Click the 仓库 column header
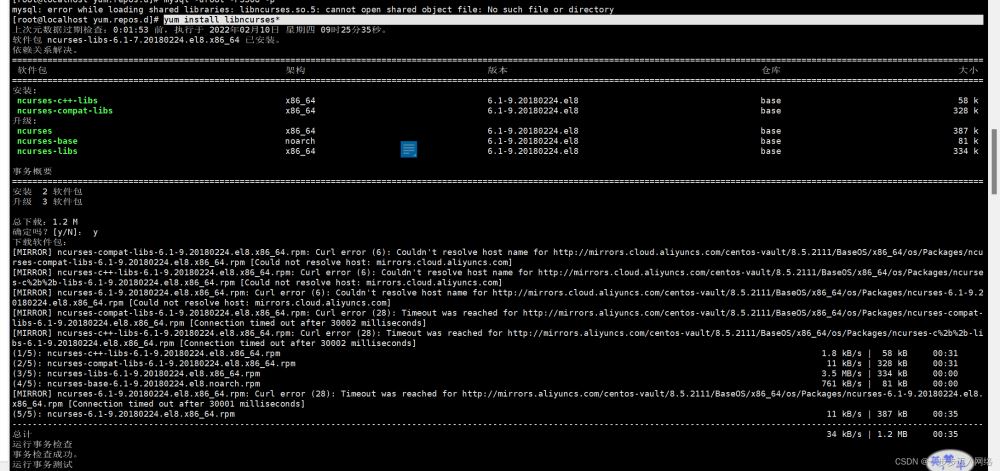Screen dimensions: 1000x471 (770, 71)
